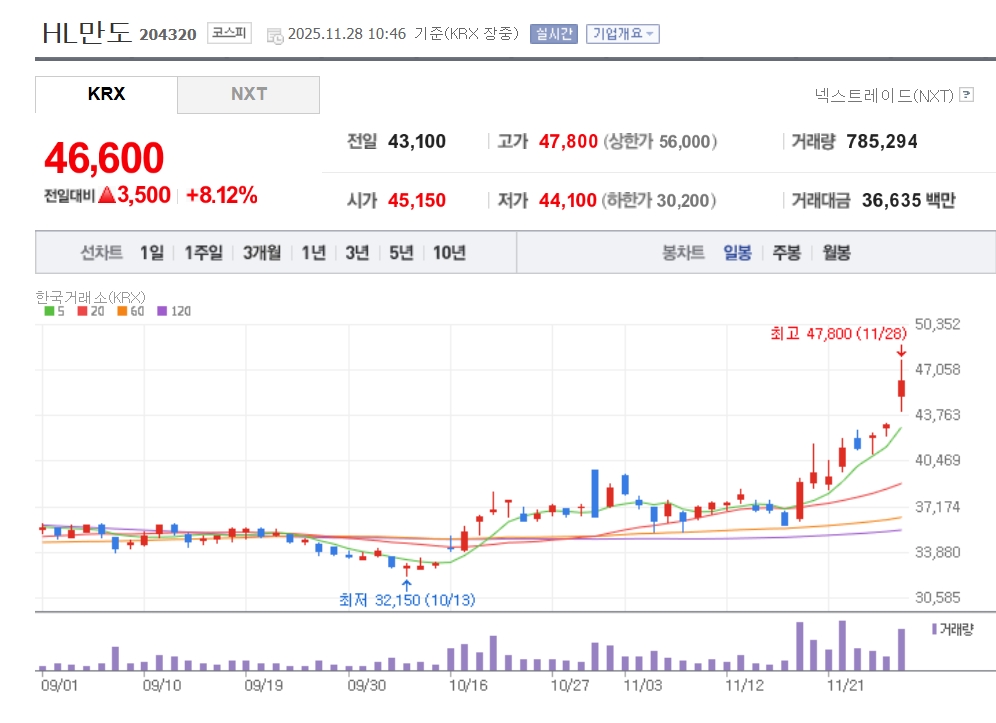Click the +8.12% change value
Screen dimensions: 996x723
pos(222,195)
